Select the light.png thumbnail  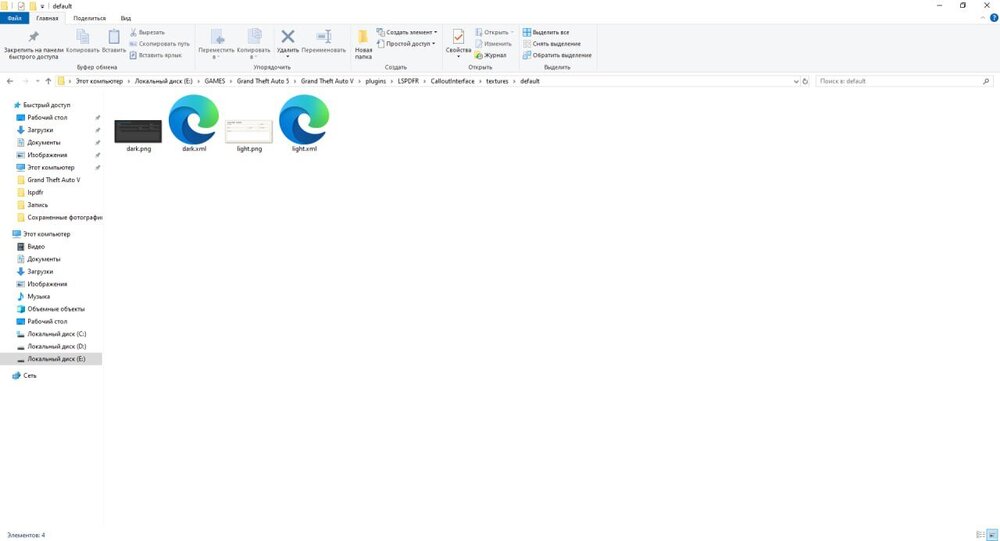pyautogui.click(x=249, y=131)
